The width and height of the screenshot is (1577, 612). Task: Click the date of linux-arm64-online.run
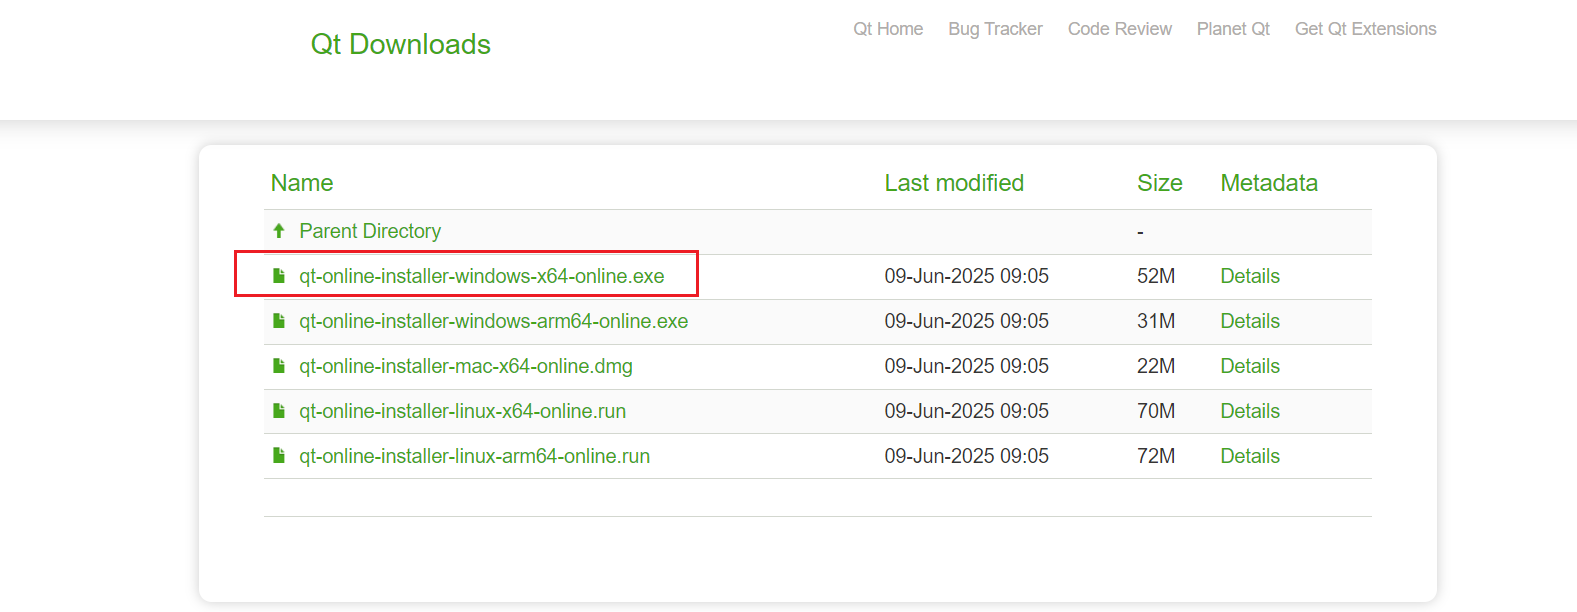tap(967, 456)
